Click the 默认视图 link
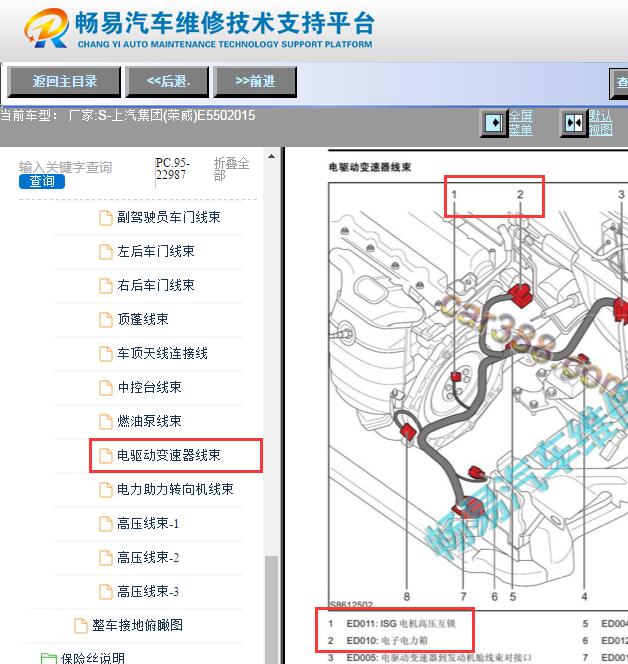This screenshot has height=664, width=628. tap(600, 122)
